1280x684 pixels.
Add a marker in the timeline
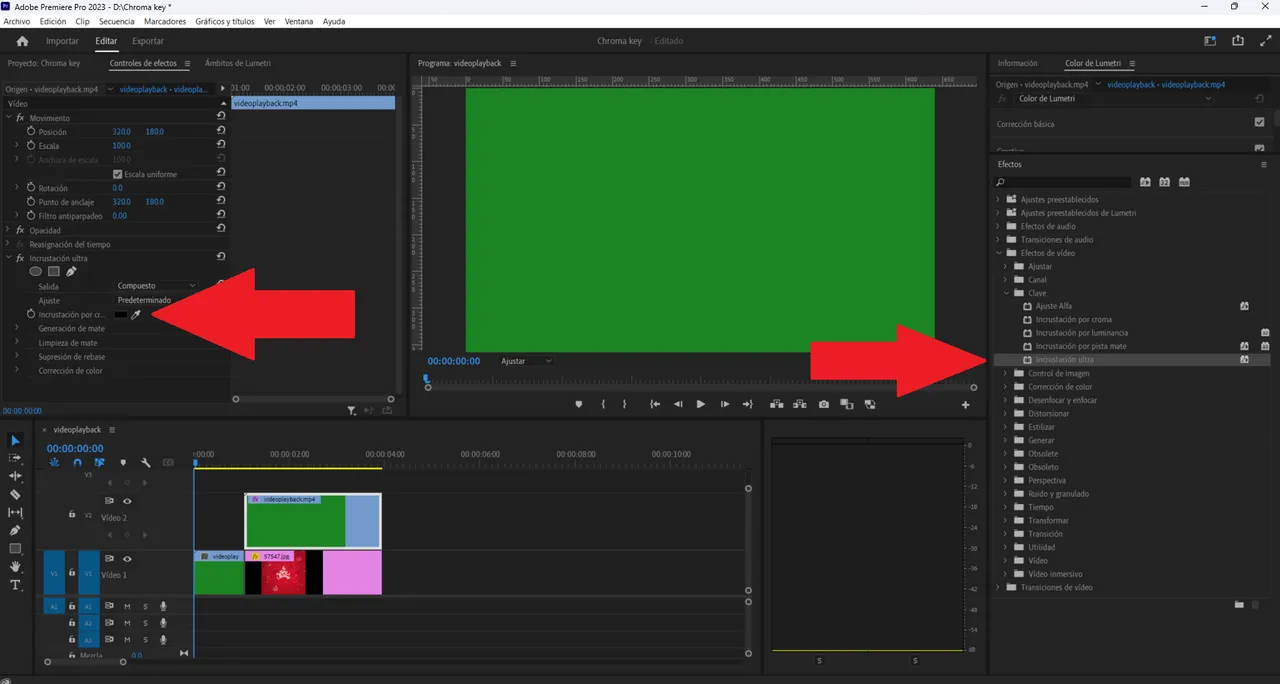123,462
